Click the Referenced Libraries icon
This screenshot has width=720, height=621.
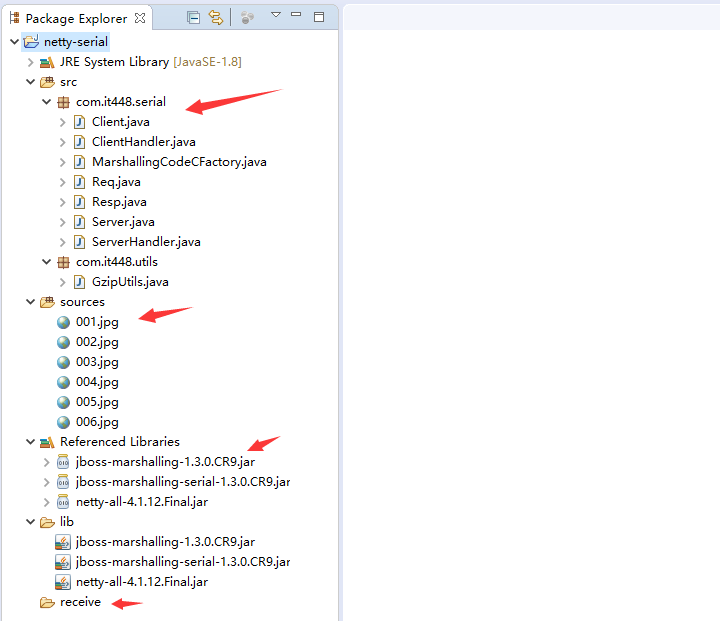[47, 442]
